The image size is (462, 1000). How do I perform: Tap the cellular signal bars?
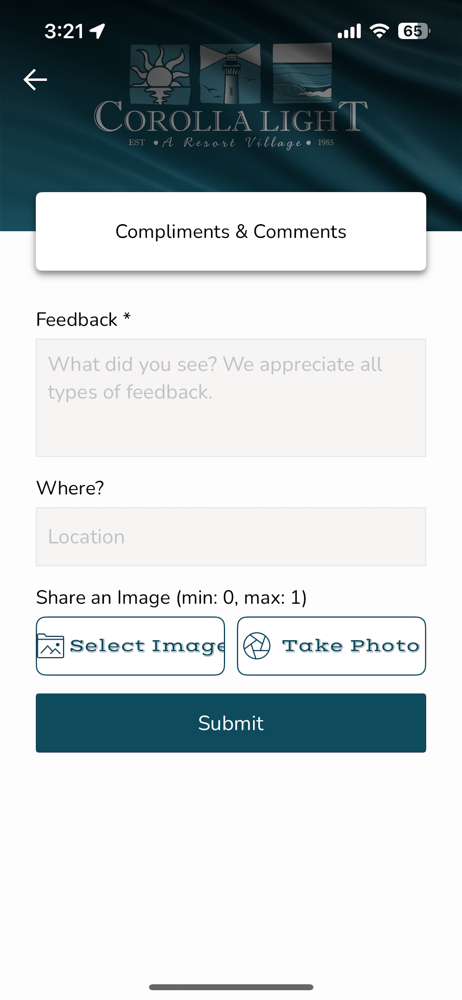349,31
